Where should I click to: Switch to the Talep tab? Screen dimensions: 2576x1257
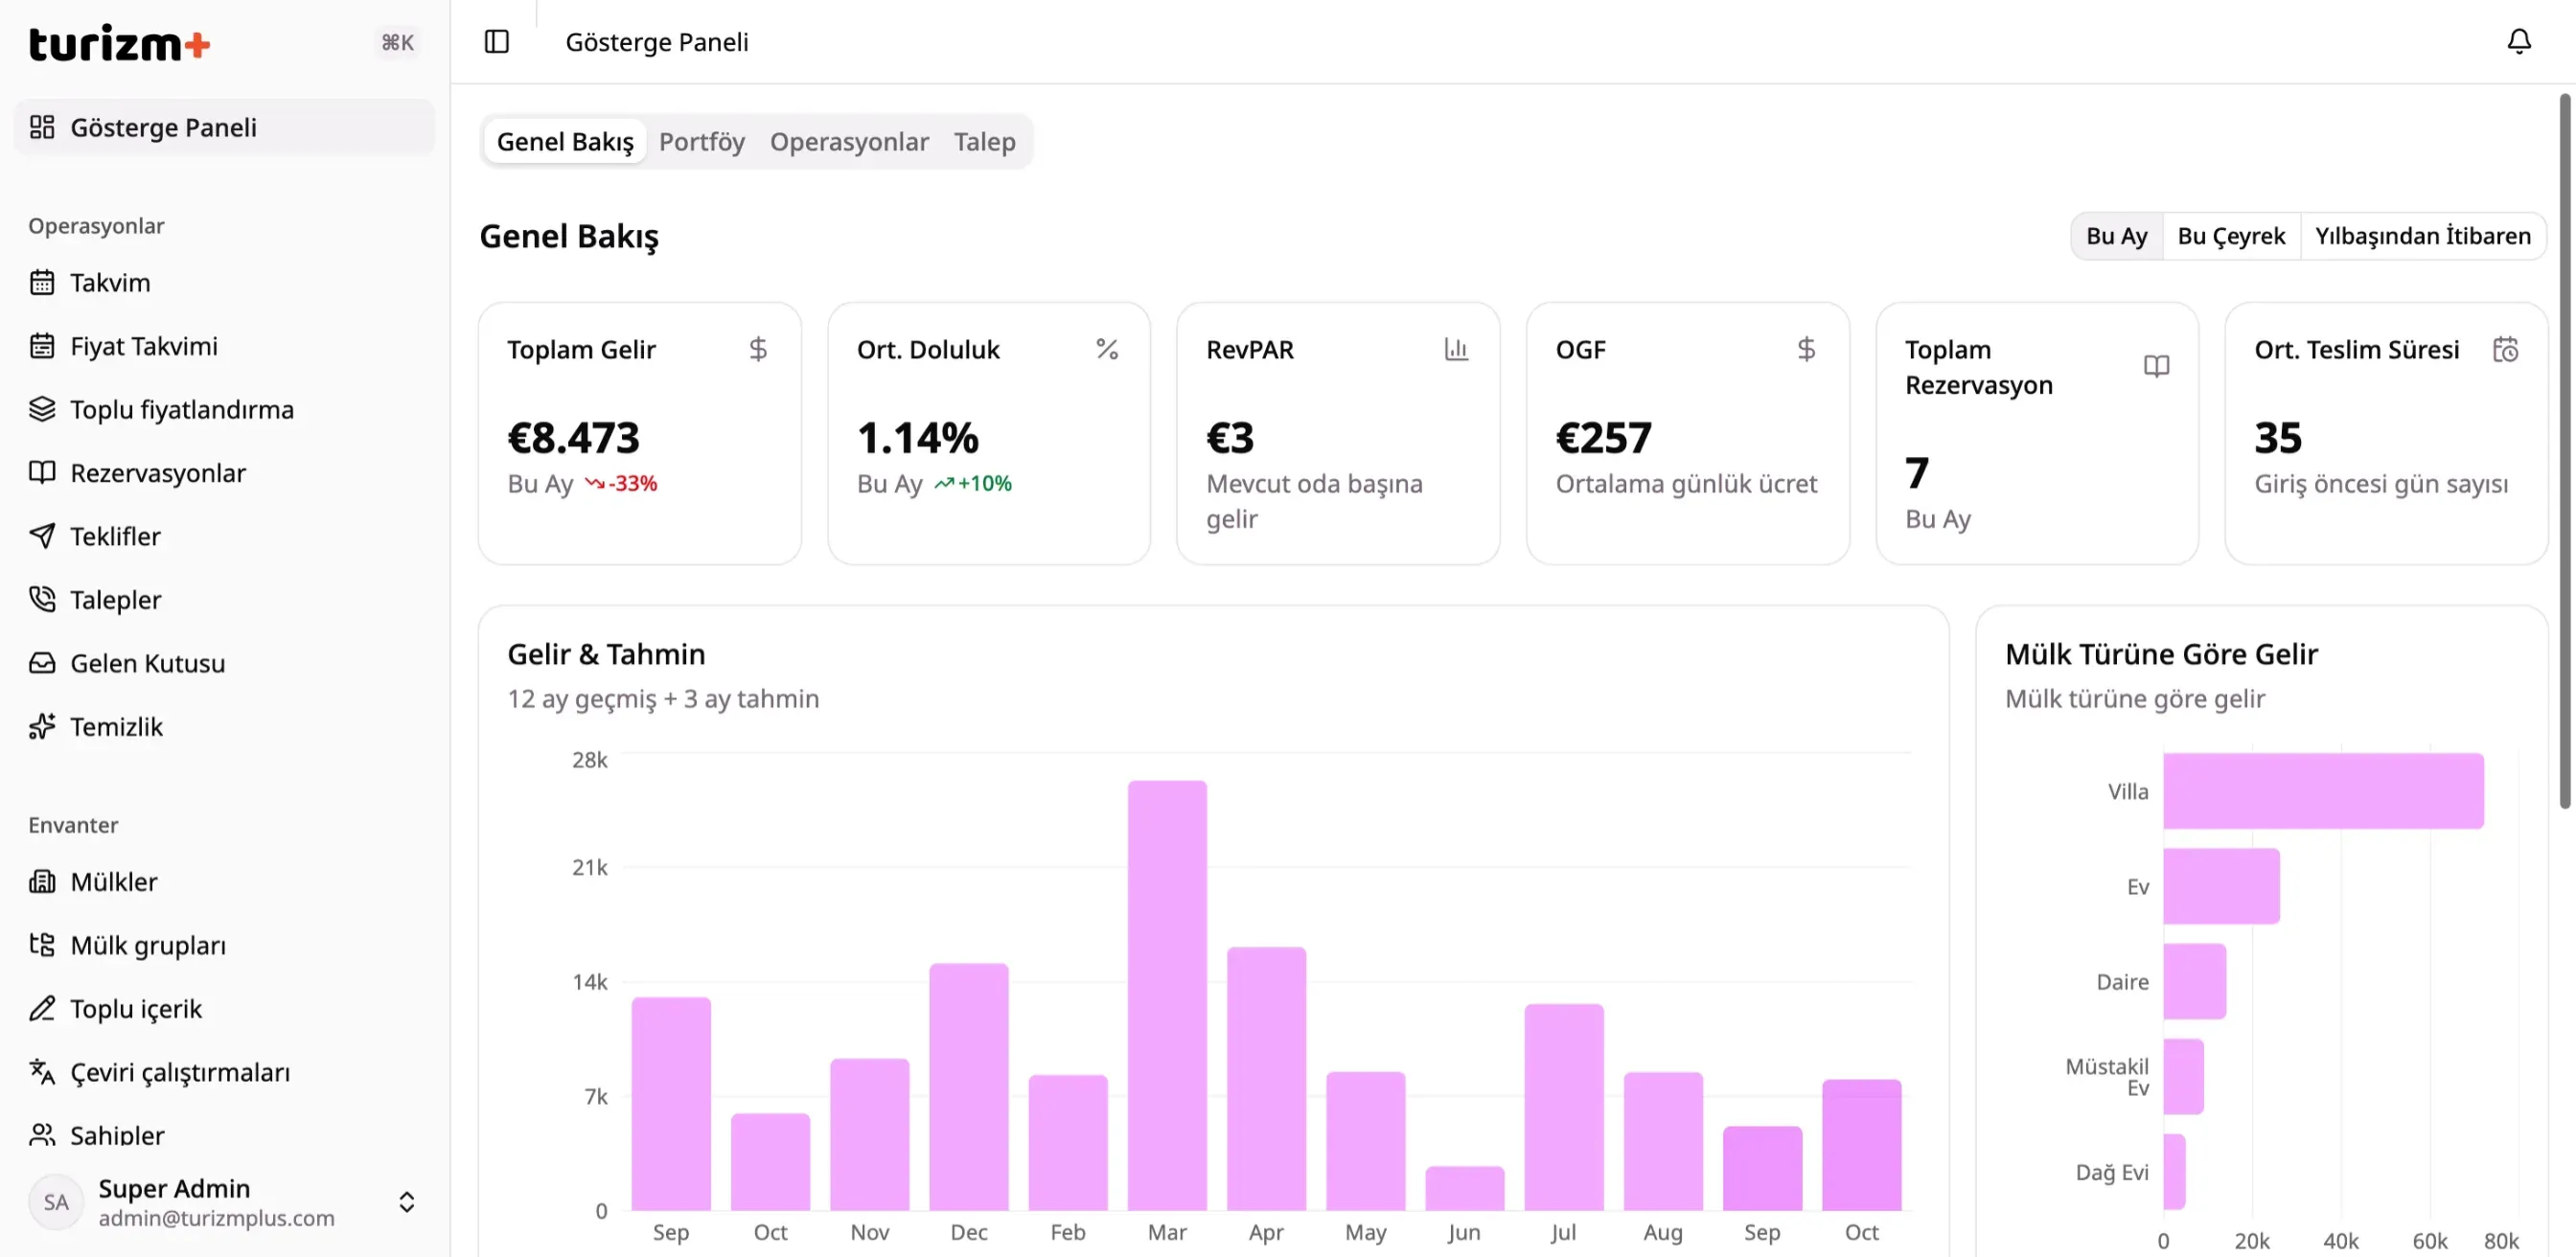(x=984, y=142)
